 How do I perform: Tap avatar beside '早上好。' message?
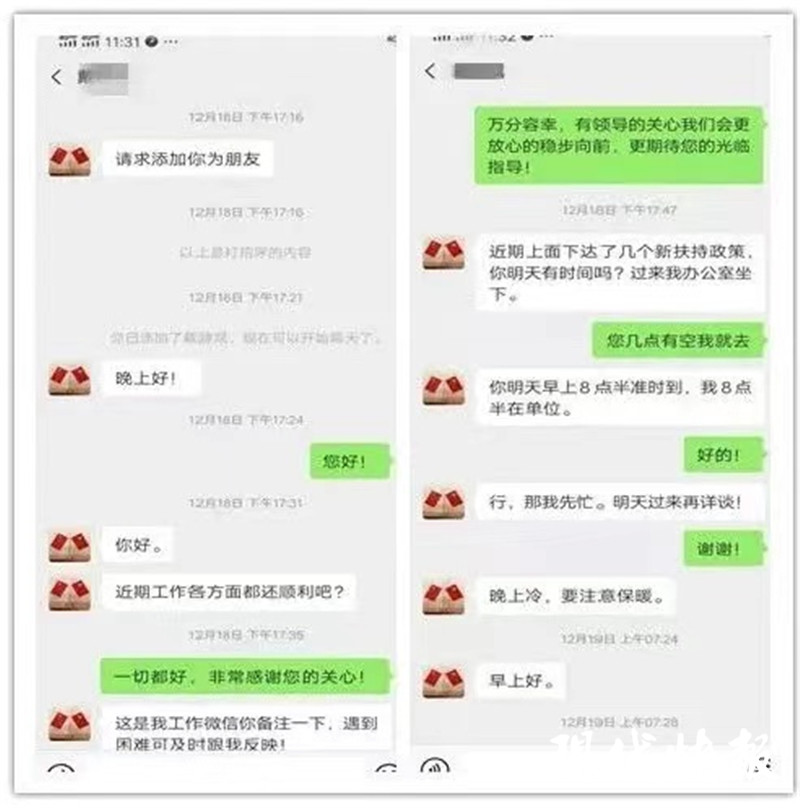[x=443, y=682]
